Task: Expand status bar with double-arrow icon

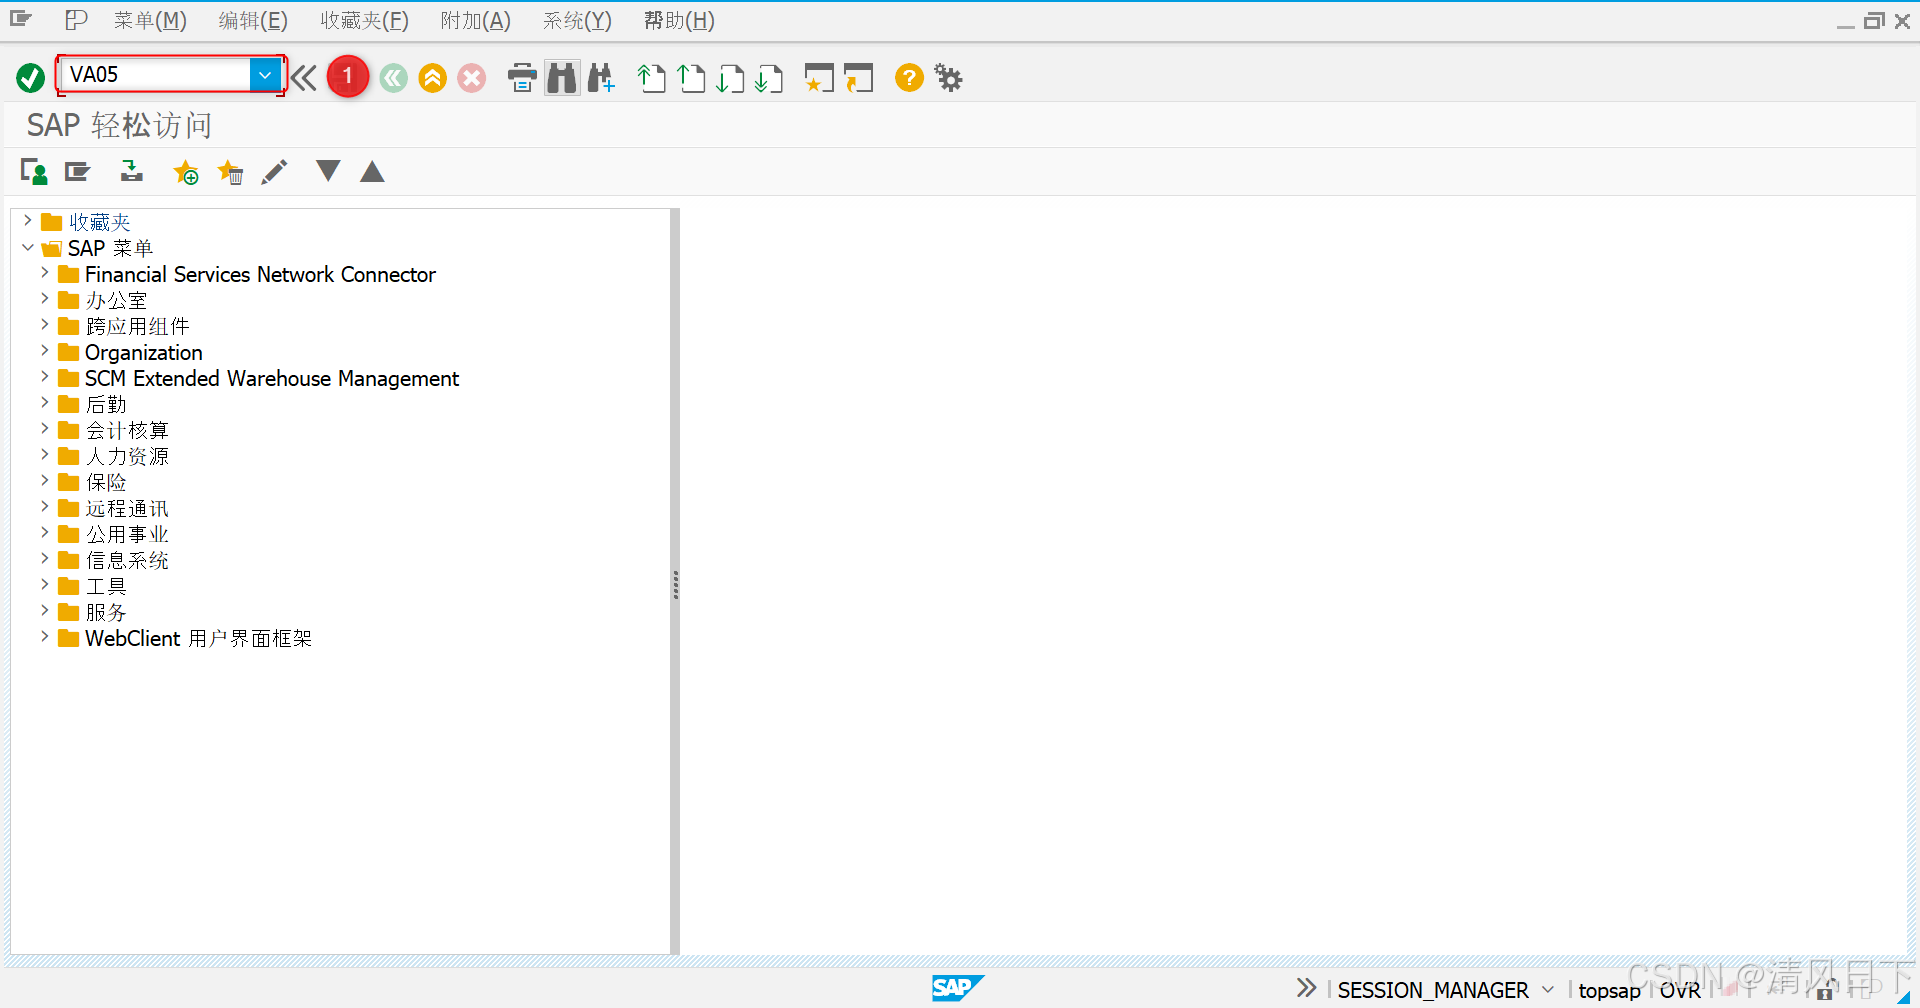Action: pos(1306,988)
